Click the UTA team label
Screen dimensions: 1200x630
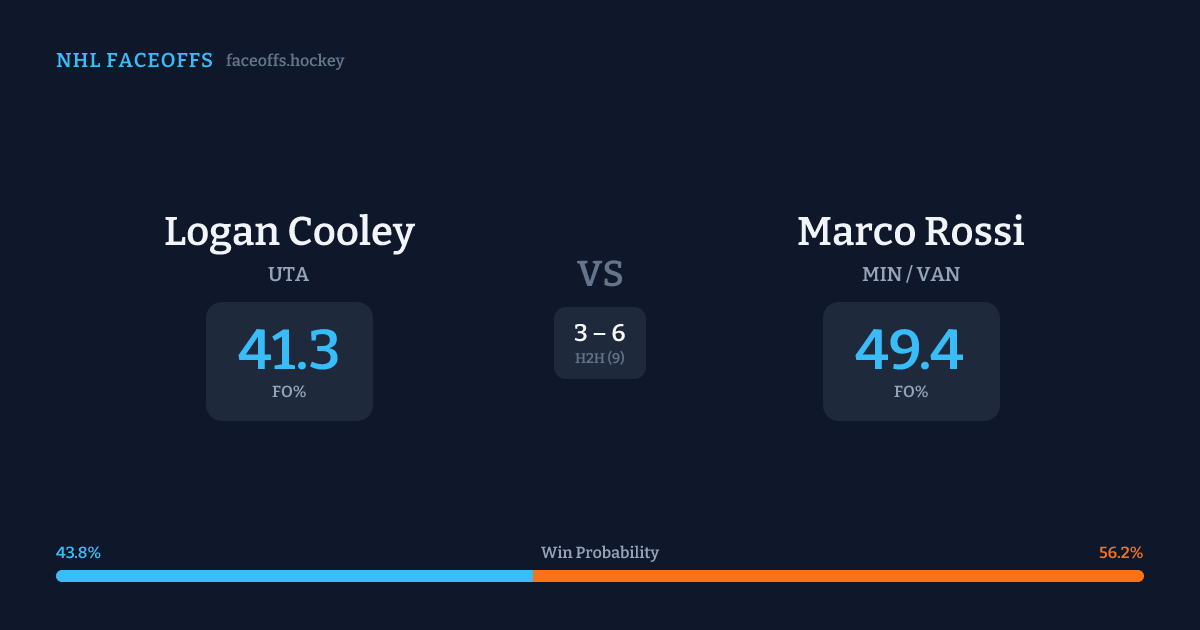coord(289,274)
